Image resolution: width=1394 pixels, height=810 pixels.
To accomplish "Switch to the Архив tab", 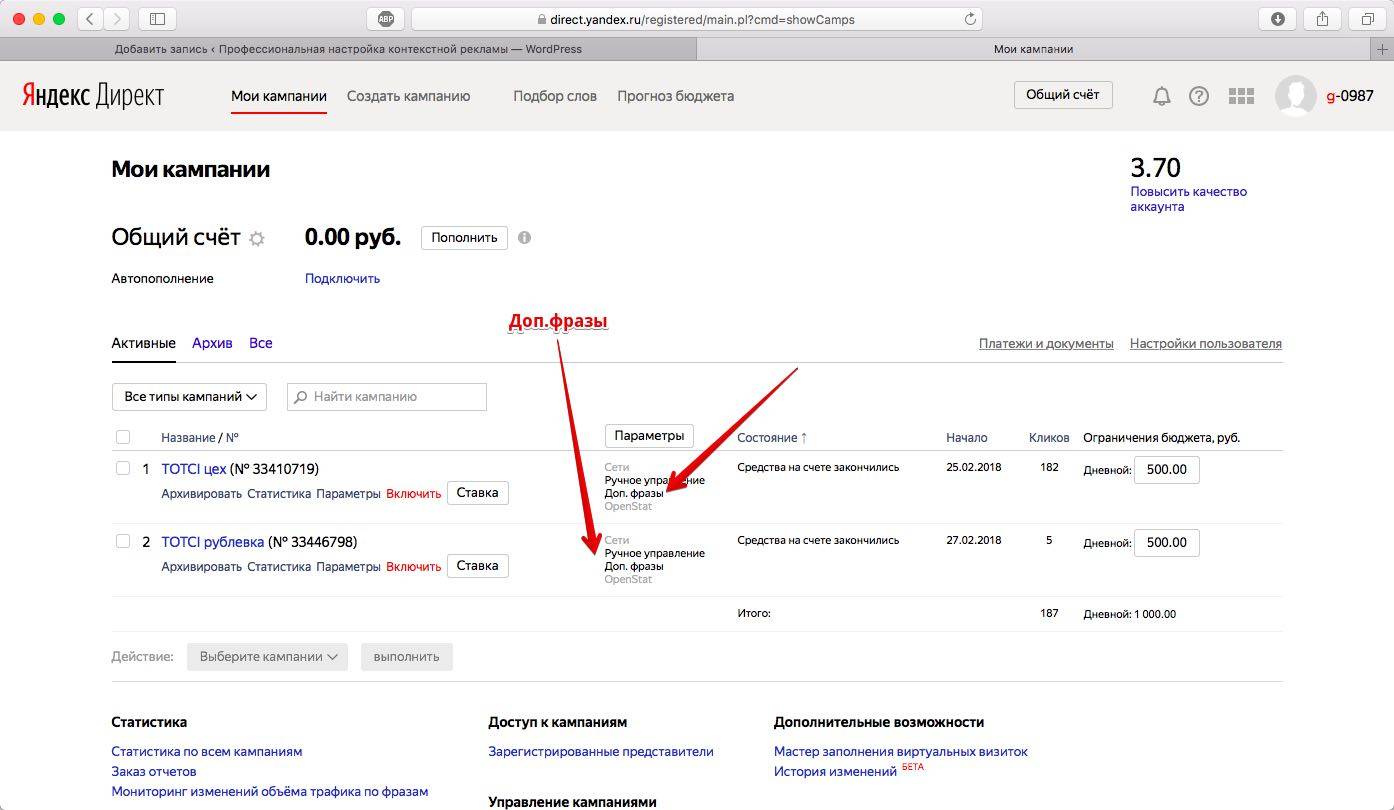I will coord(212,343).
